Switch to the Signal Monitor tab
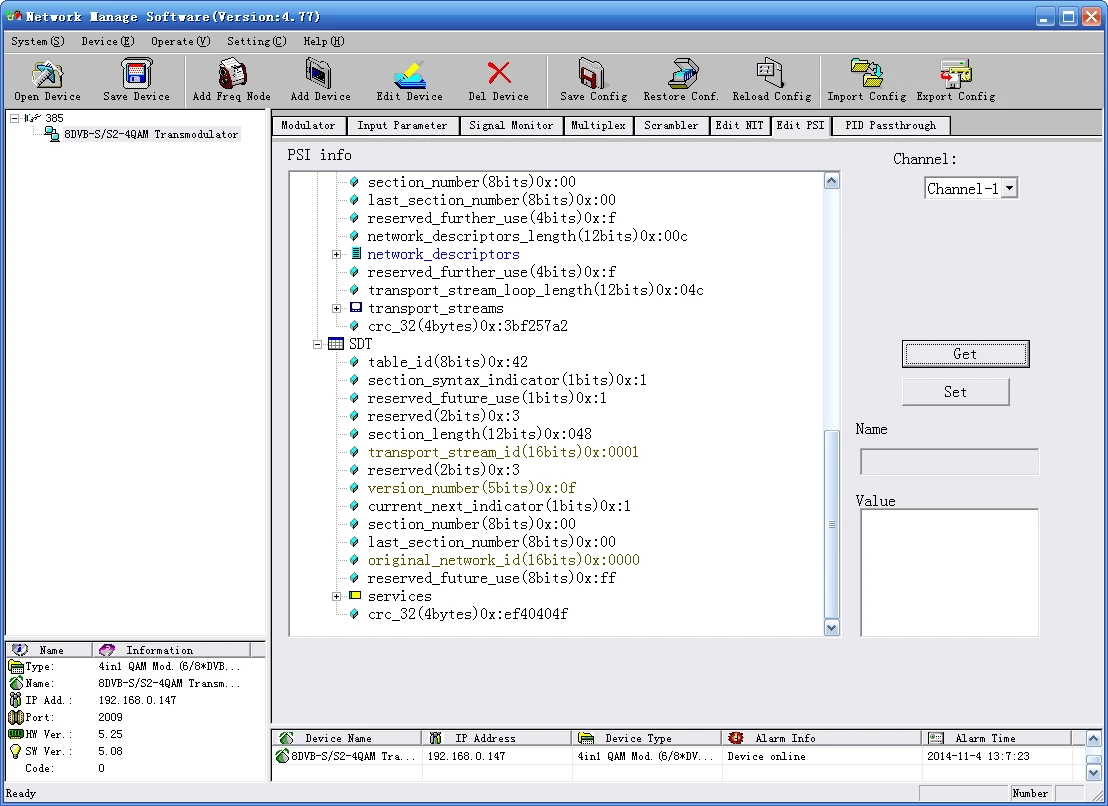 (510, 126)
